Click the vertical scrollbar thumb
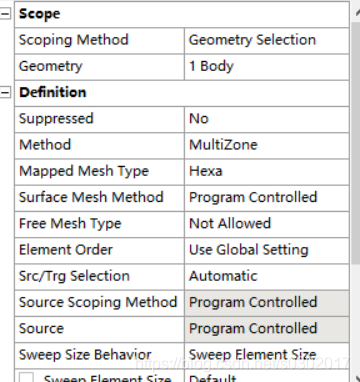 356,143
